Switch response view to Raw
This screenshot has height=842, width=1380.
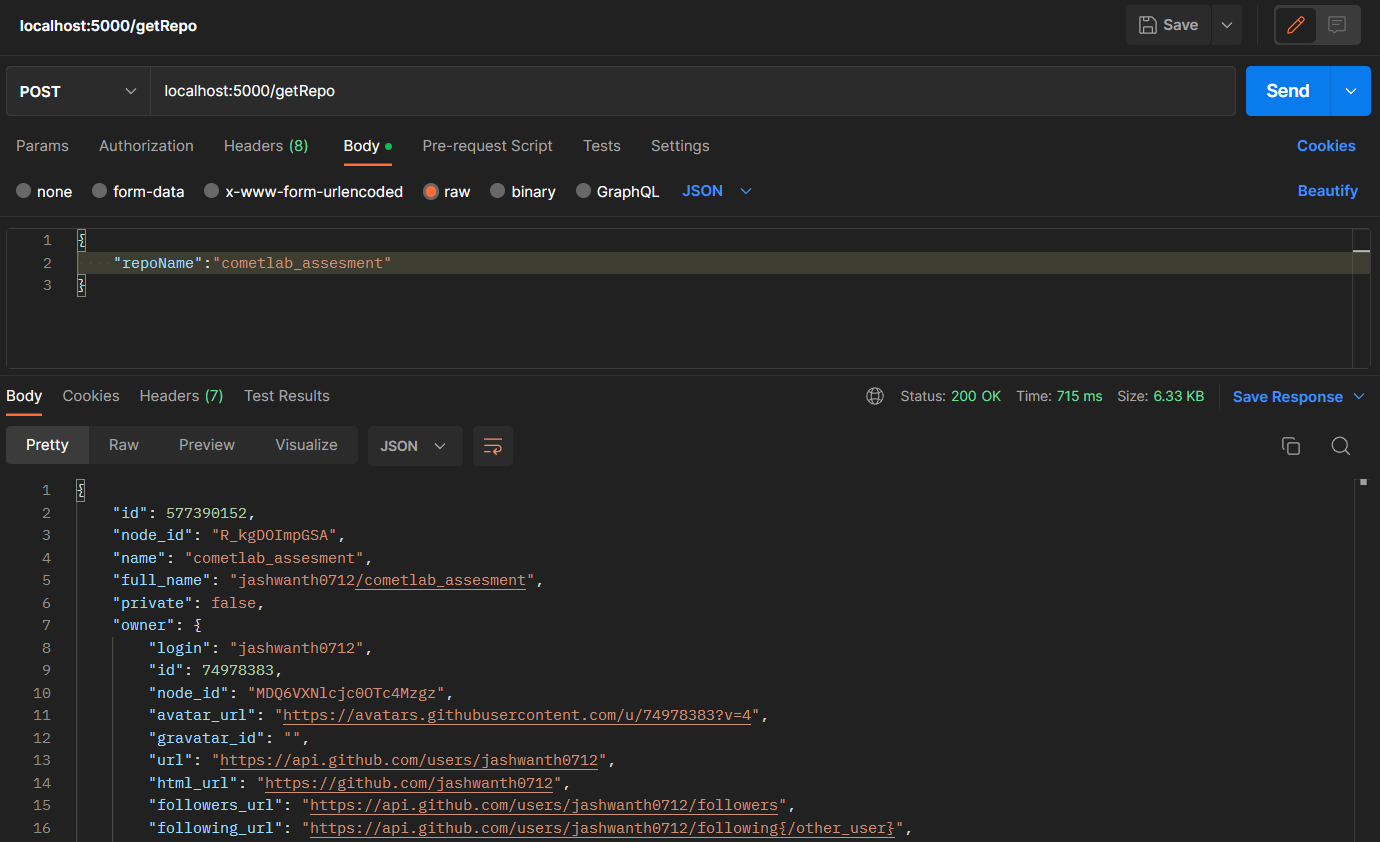pos(124,445)
